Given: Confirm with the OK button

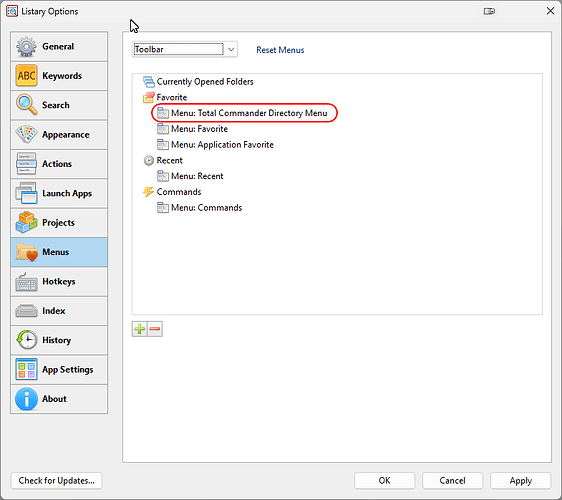Looking at the screenshot, I should pyautogui.click(x=385, y=481).
